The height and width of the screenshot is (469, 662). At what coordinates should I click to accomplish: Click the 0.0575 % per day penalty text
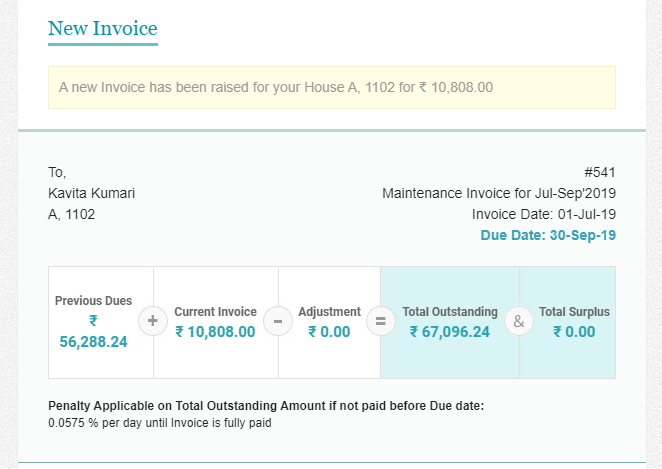point(160,423)
